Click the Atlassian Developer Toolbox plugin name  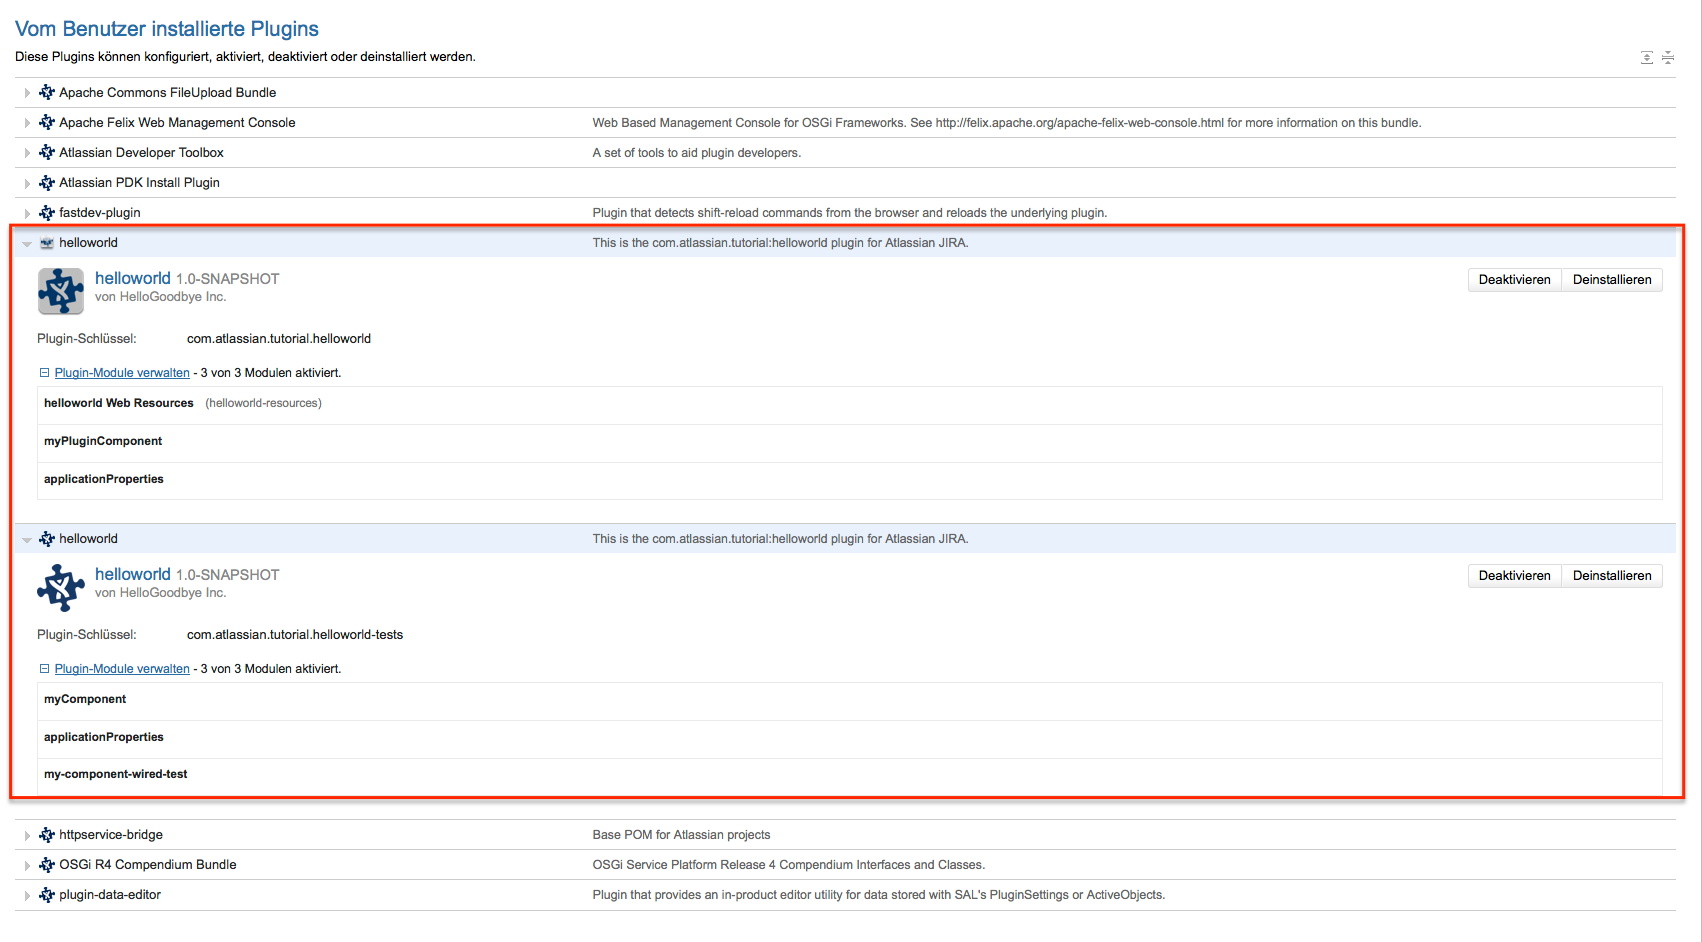(141, 152)
